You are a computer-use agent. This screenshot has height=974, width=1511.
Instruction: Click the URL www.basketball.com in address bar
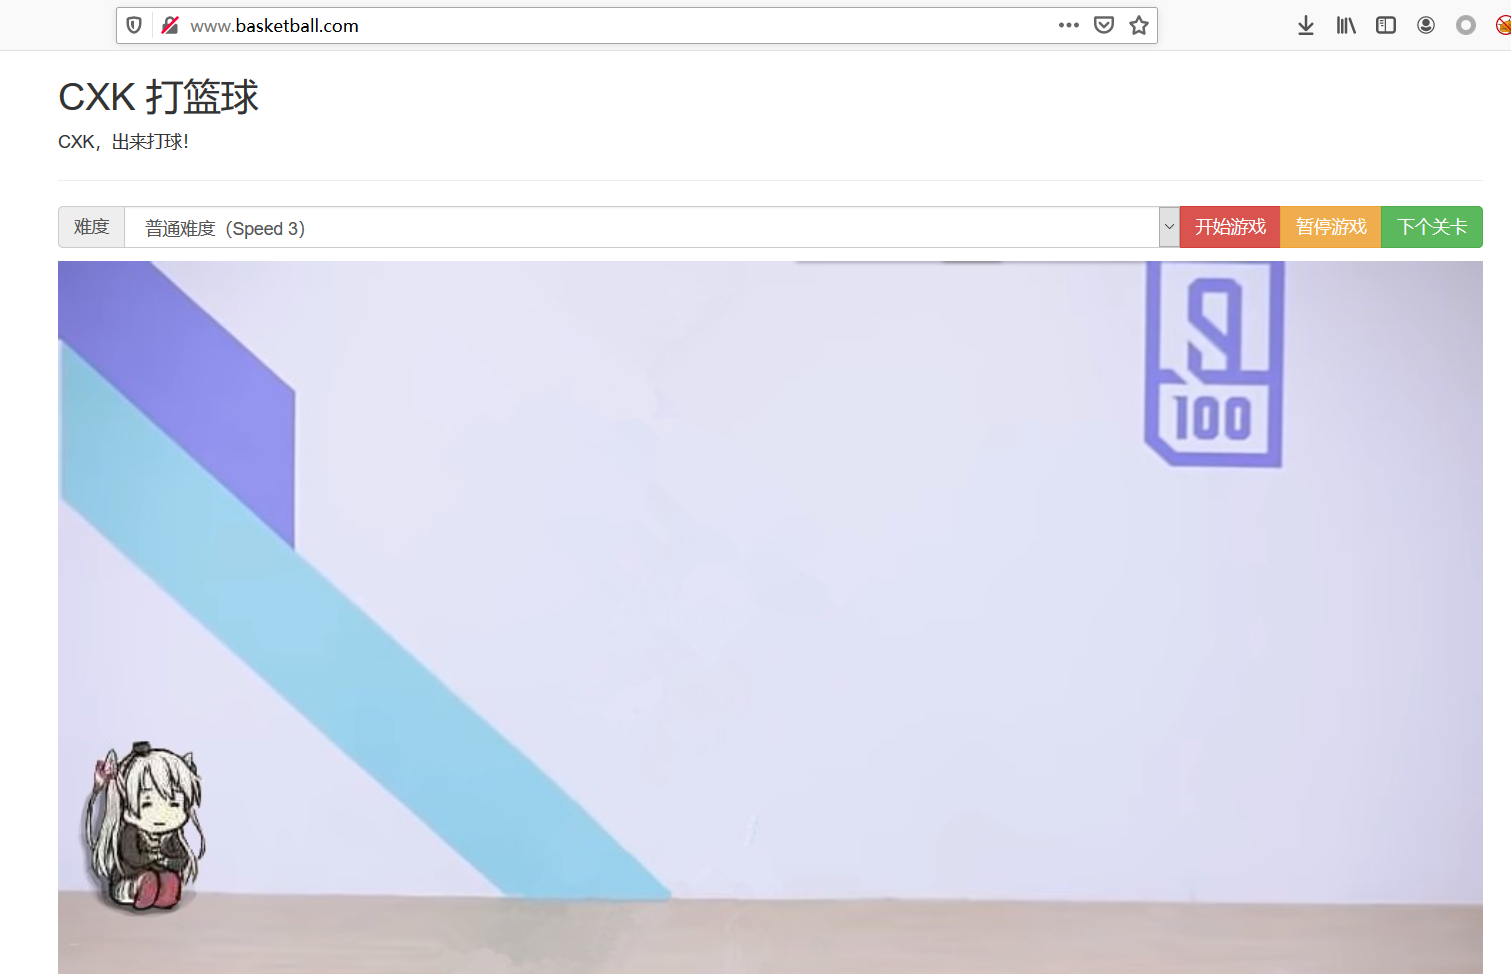(x=274, y=26)
